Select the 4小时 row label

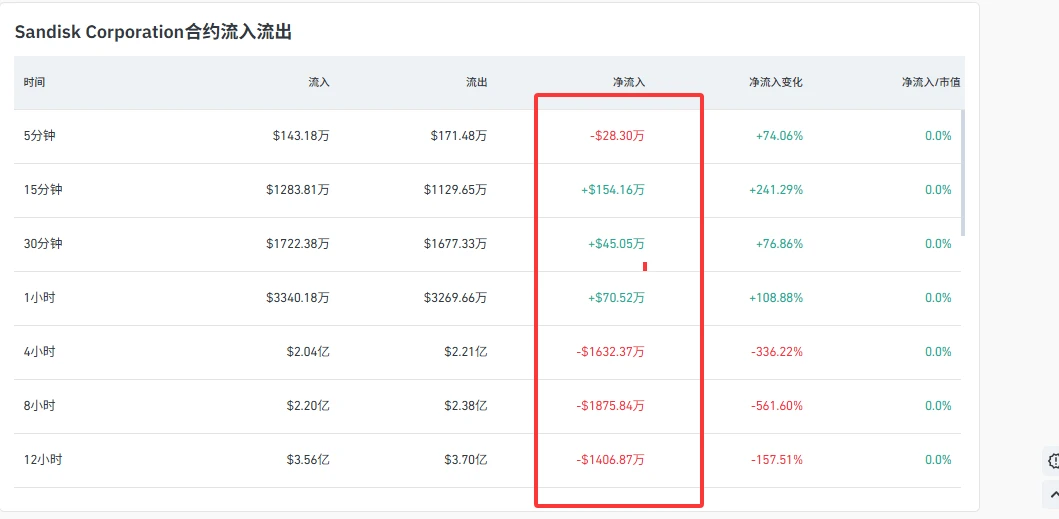[x=39, y=352]
